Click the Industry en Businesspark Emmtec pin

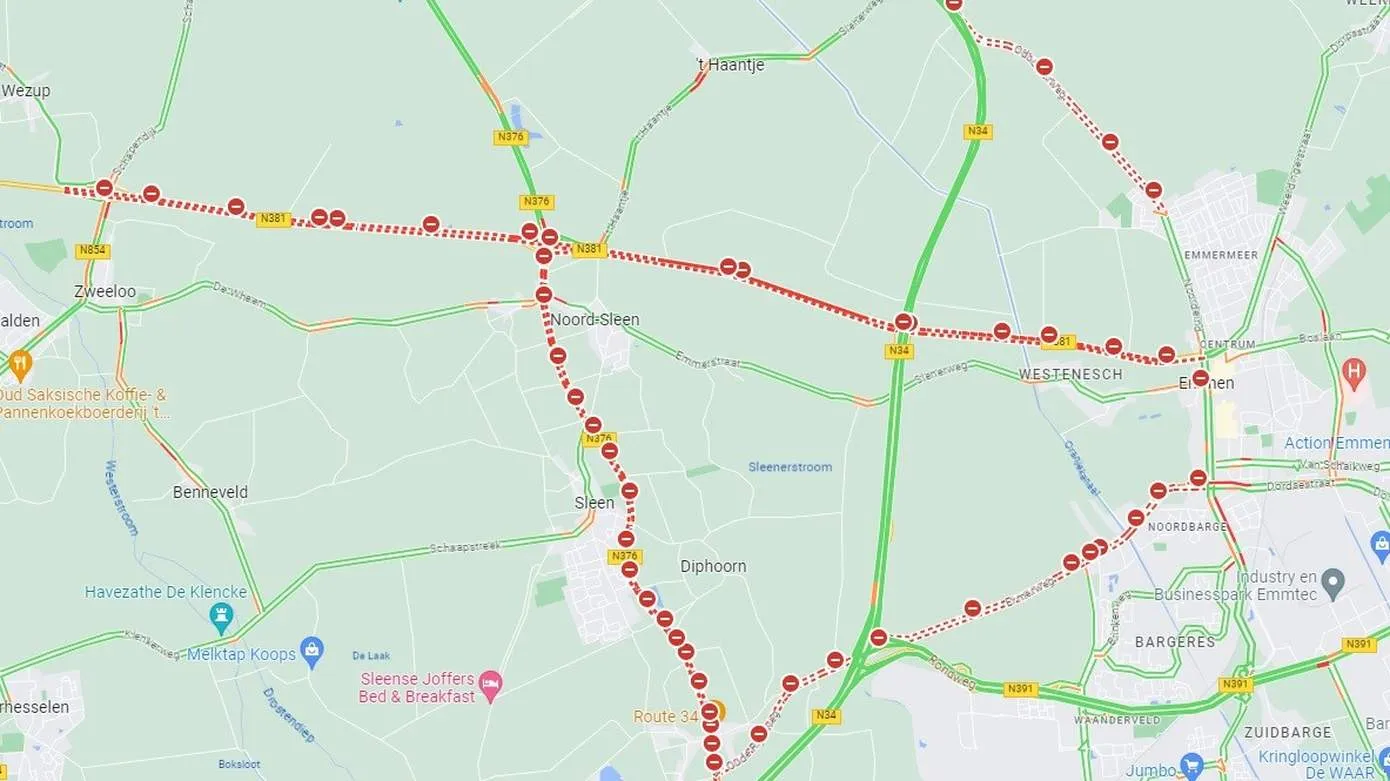1332,581
